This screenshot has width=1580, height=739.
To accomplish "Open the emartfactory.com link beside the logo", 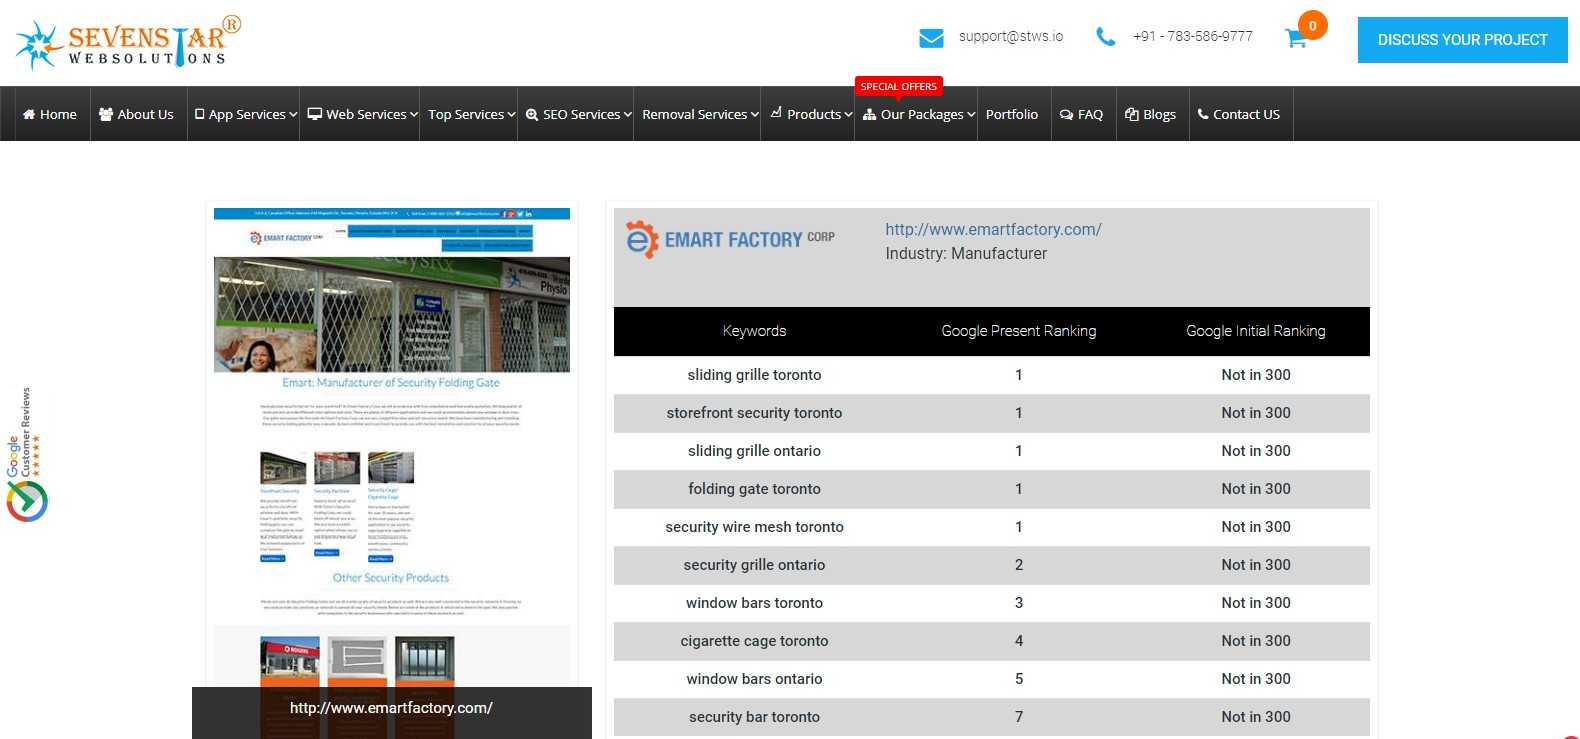I will pyautogui.click(x=993, y=230).
